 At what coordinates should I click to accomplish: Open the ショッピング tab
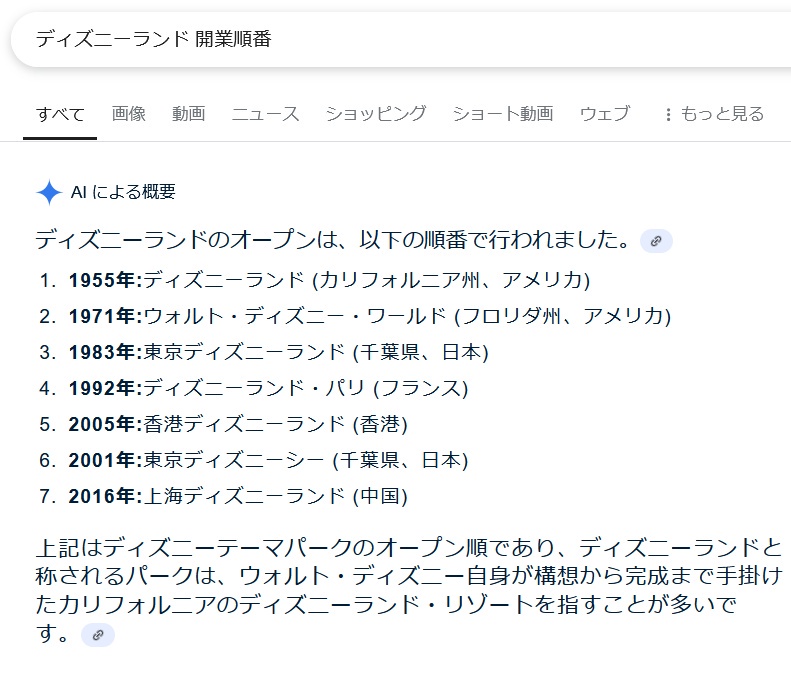pyautogui.click(x=375, y=114)
